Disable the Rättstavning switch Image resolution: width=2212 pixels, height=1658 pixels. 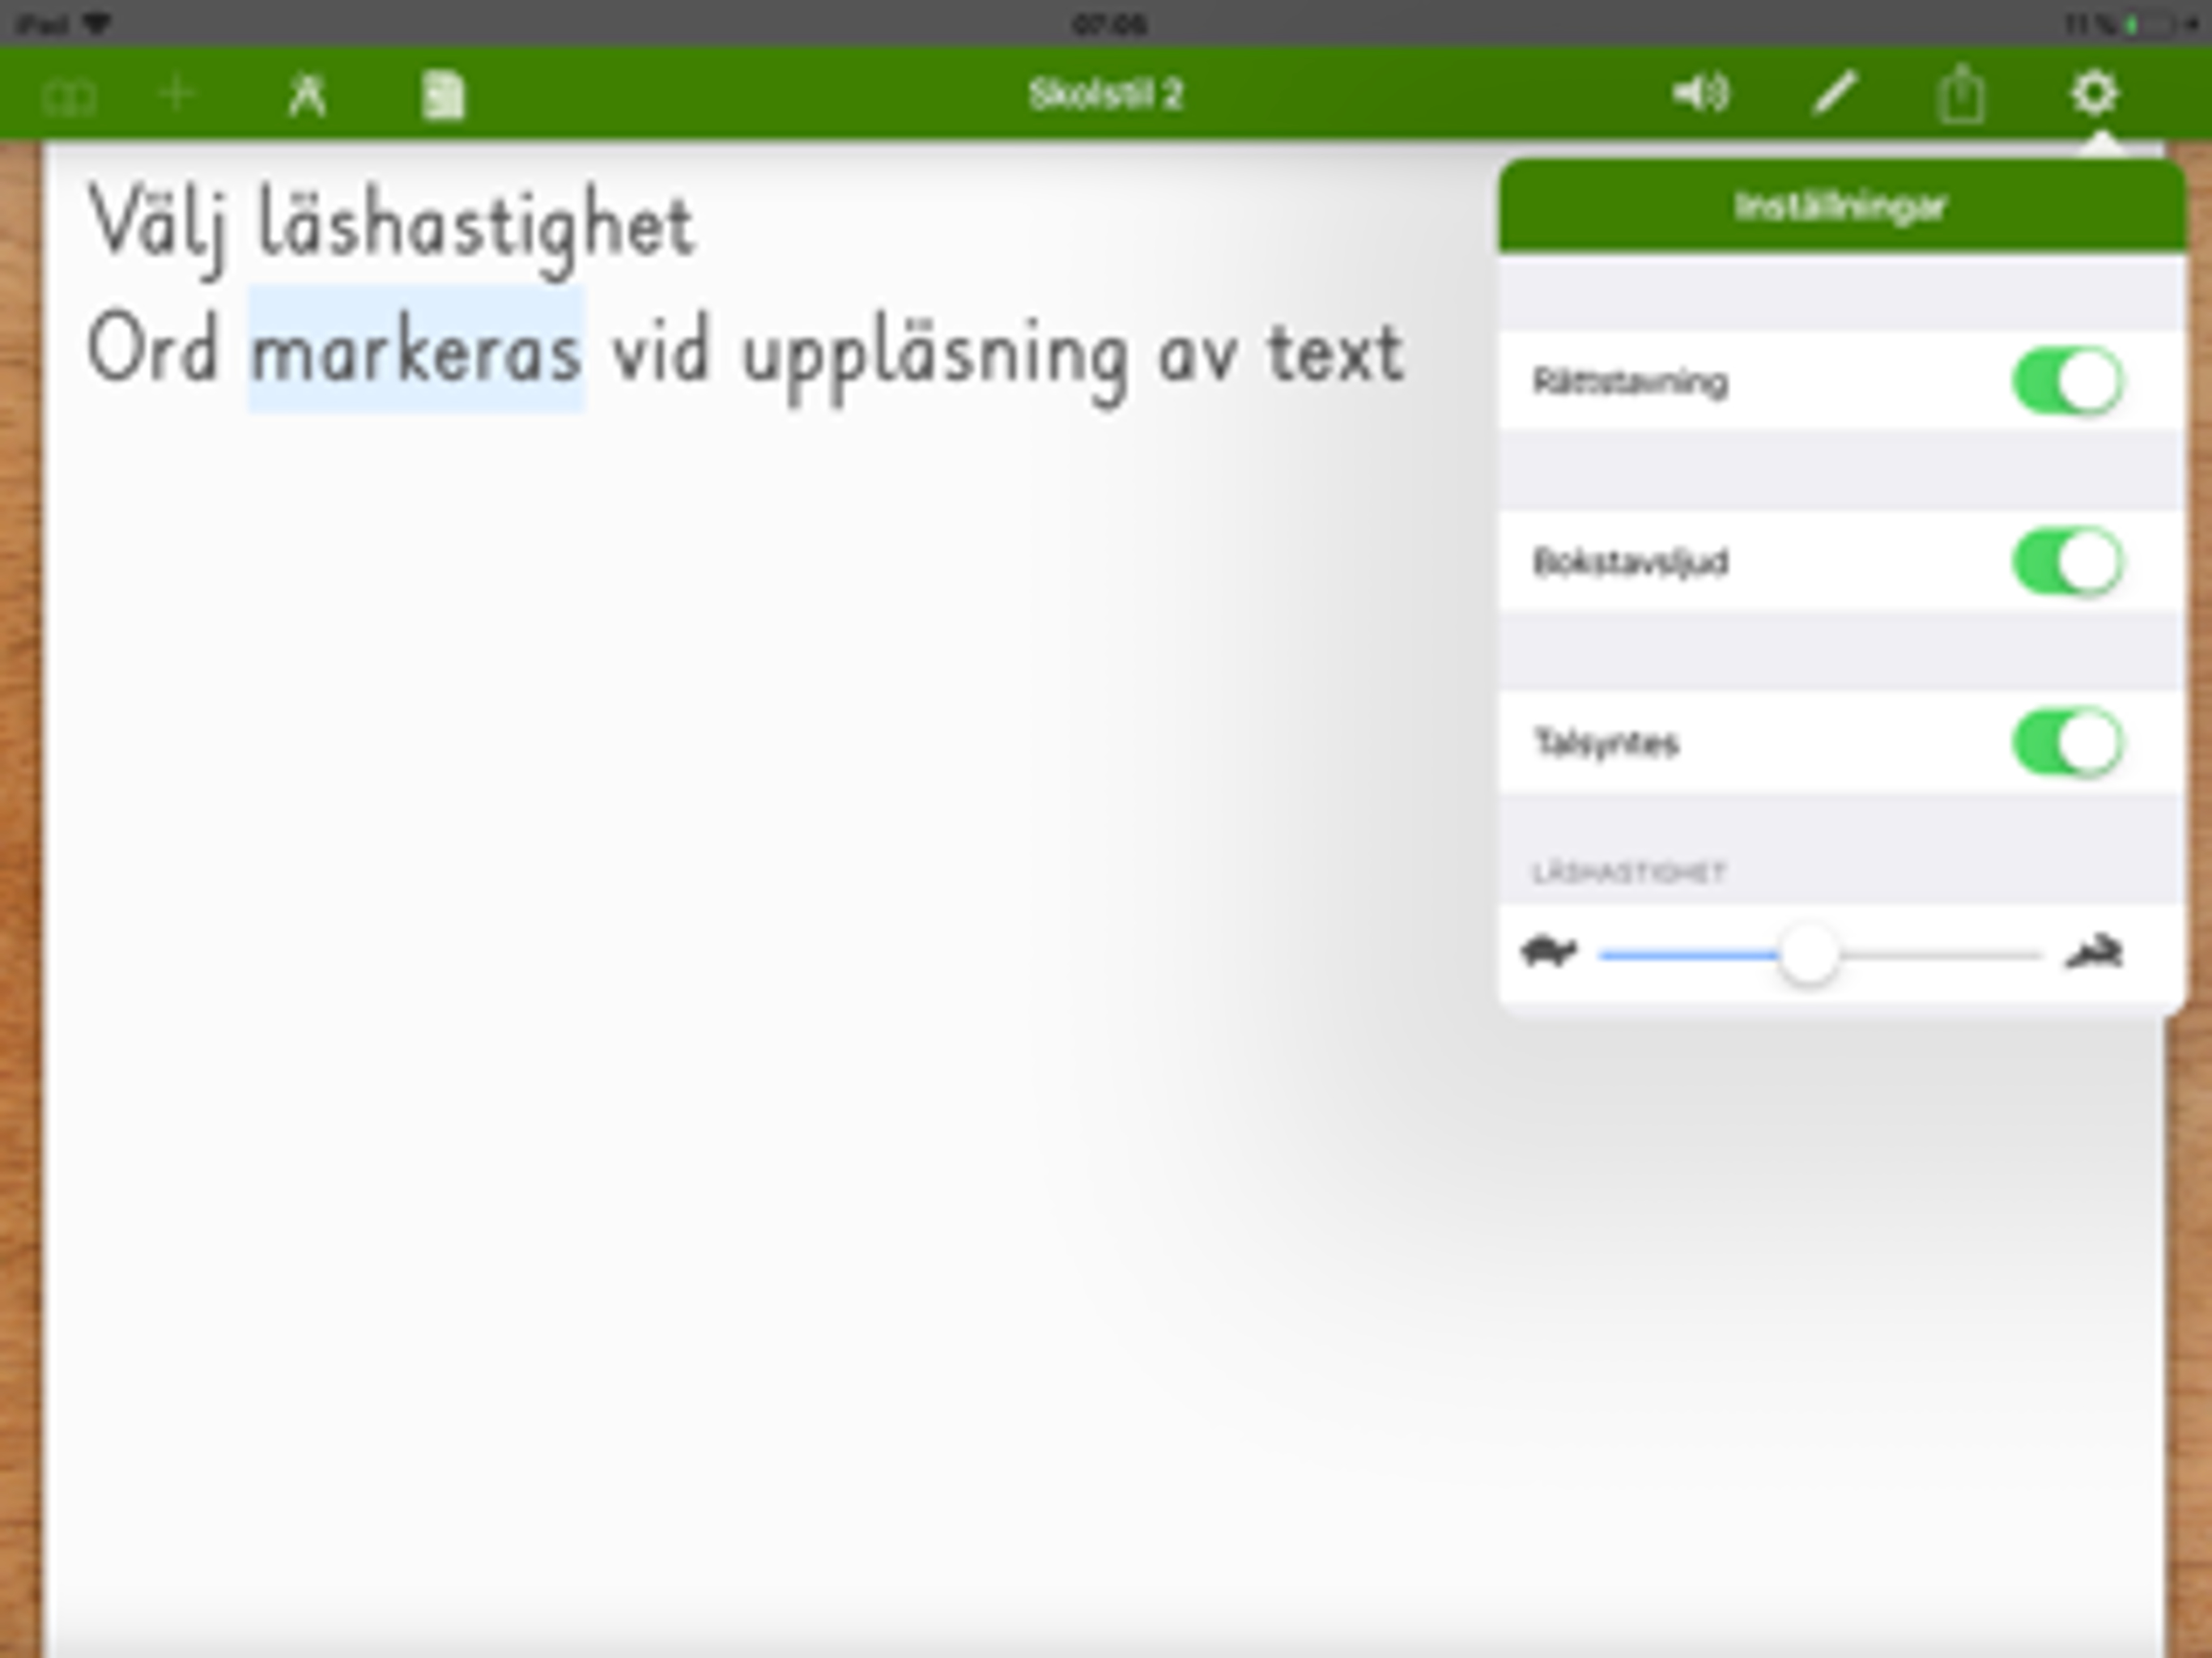[x=2066, y=381]
